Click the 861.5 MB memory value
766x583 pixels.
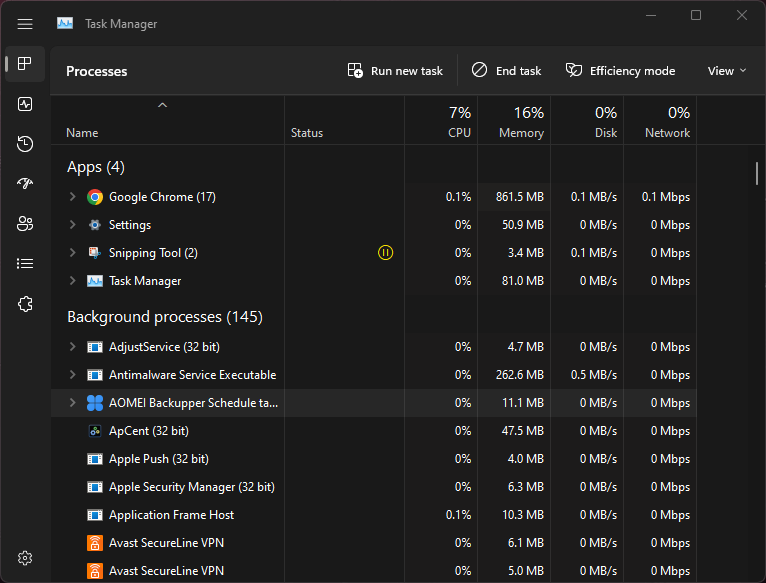pos(520,197)
